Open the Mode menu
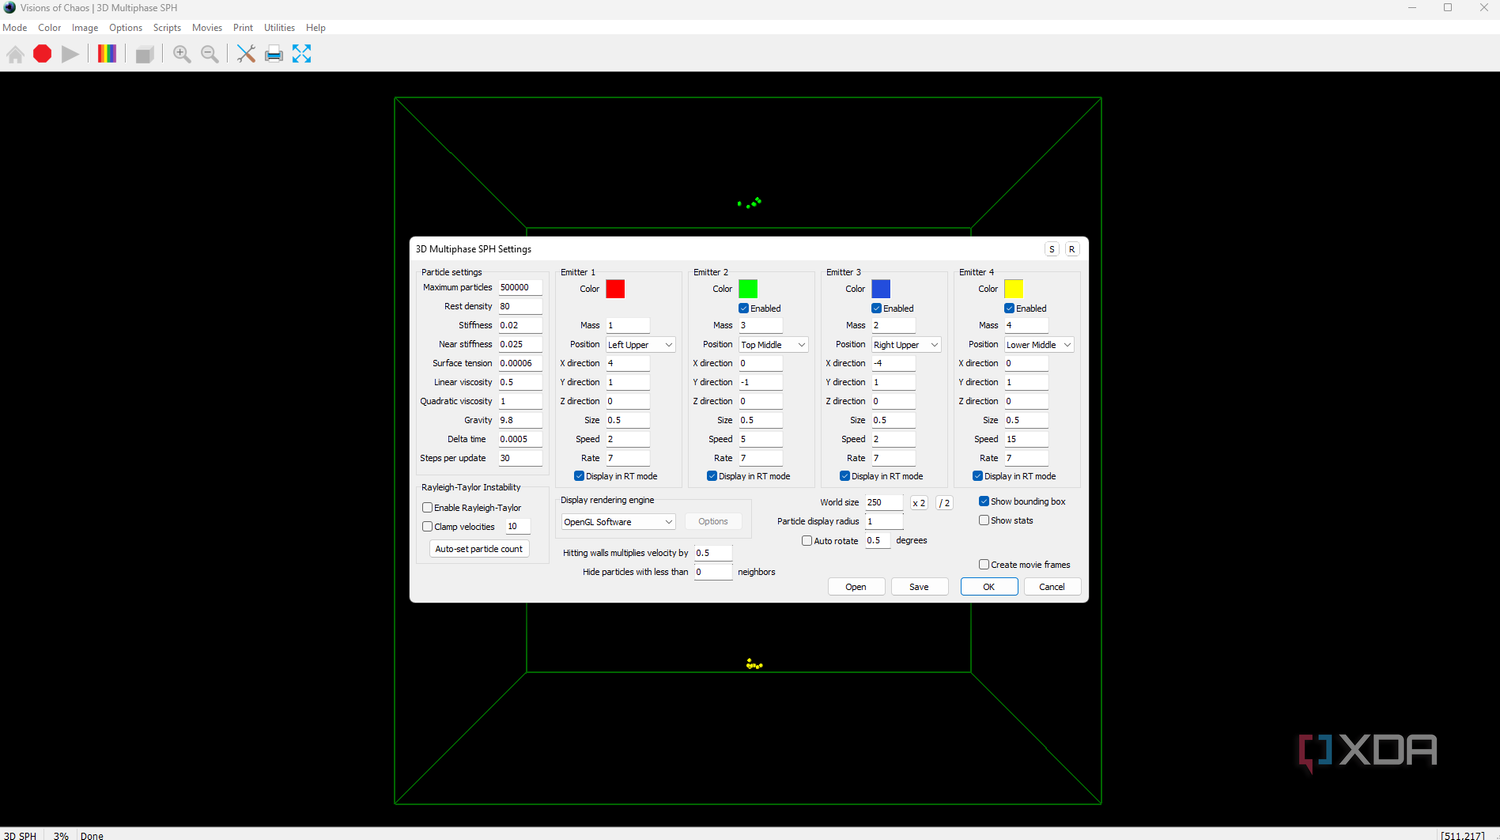The image size is (1500, 840). 15,28
